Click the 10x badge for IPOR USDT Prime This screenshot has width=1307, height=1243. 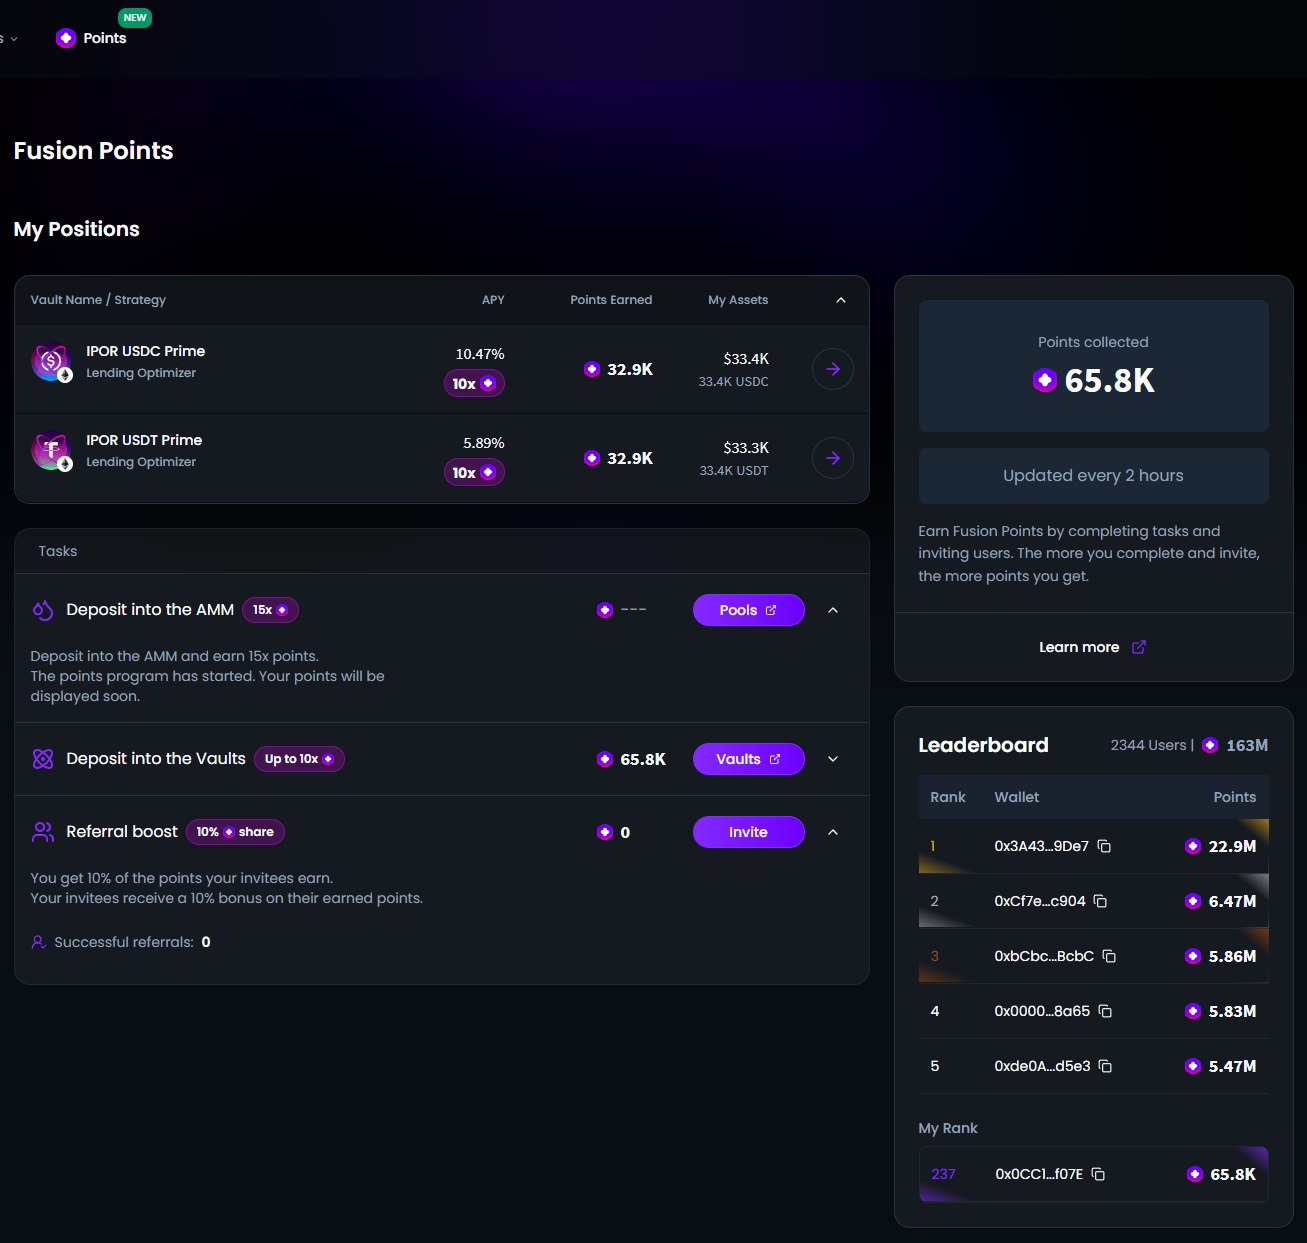click(474, 472)
